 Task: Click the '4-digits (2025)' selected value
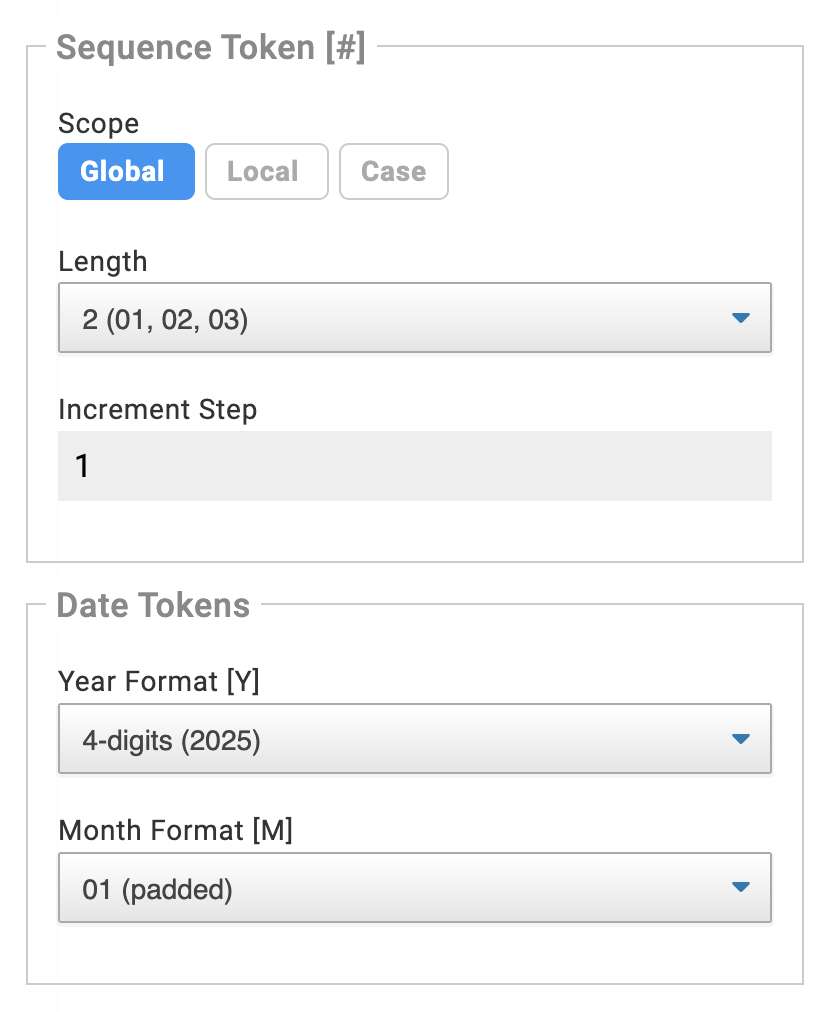(171, 742)
